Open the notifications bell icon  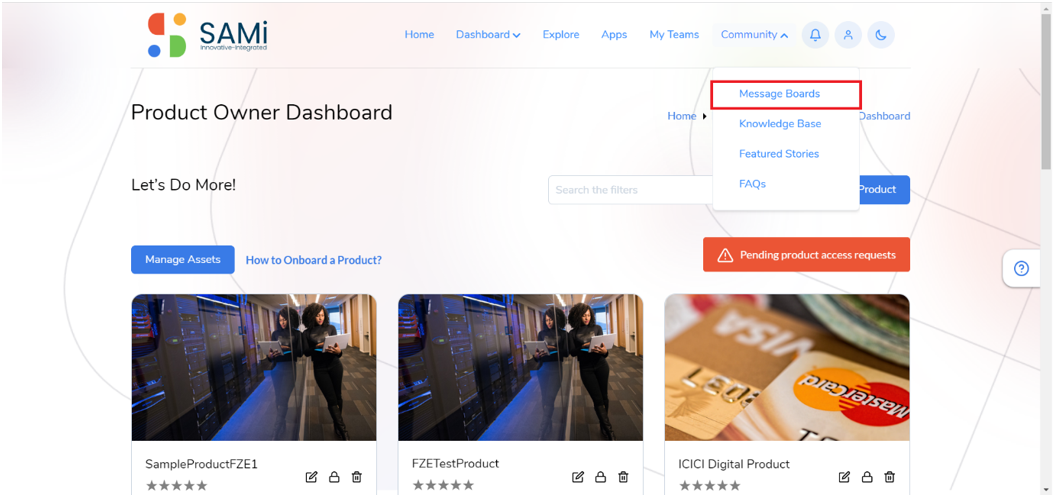click(x=815, y=35)
